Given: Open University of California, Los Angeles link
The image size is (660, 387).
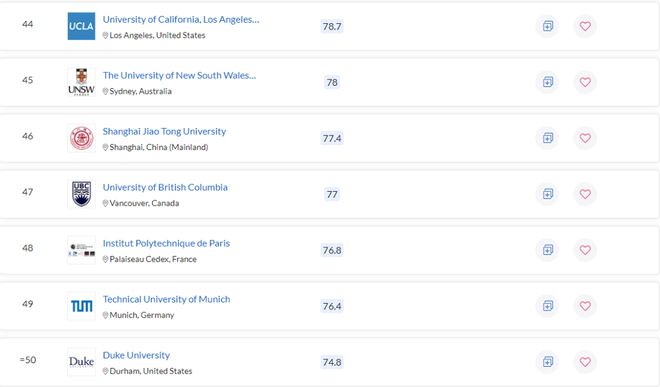Looking at the screenshot, I should click(x=181, y=19).
